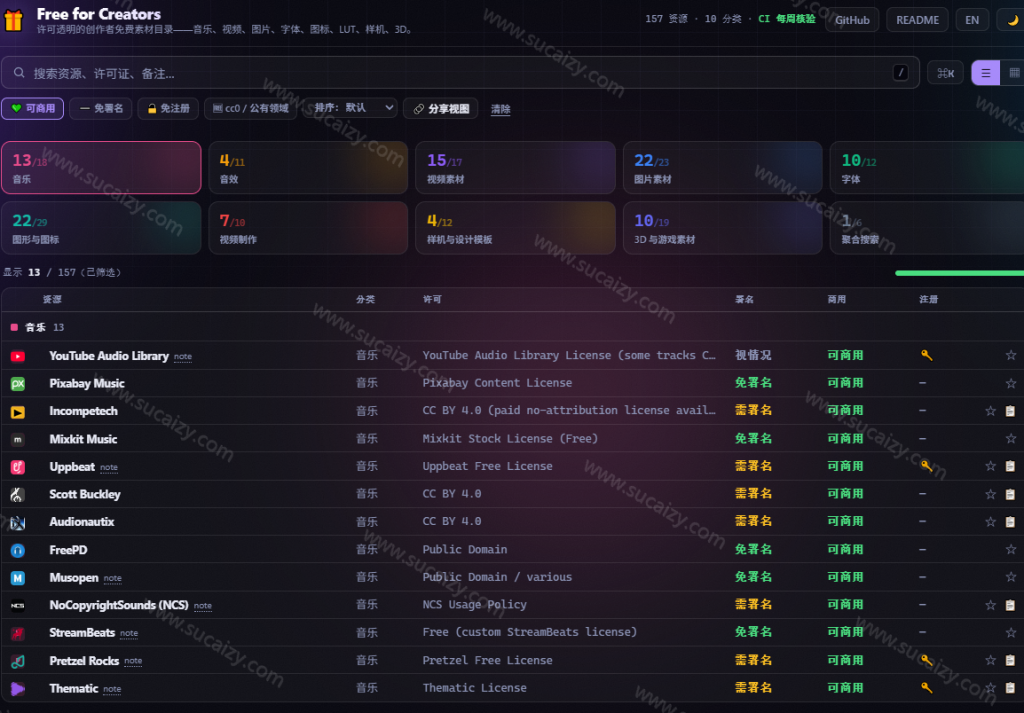The width and height of the screenshot is (1024, 713).
Task: Click the key icon in YouTube Audio Library row
Action: click(926, 355)
